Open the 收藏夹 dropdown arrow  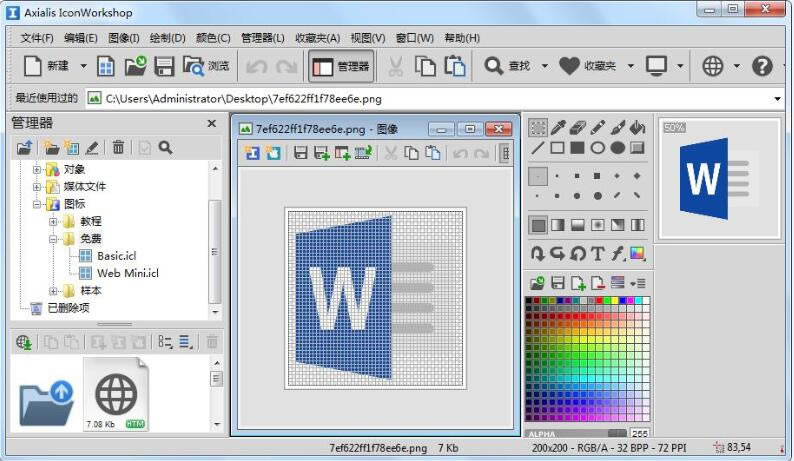click(630, 66)
